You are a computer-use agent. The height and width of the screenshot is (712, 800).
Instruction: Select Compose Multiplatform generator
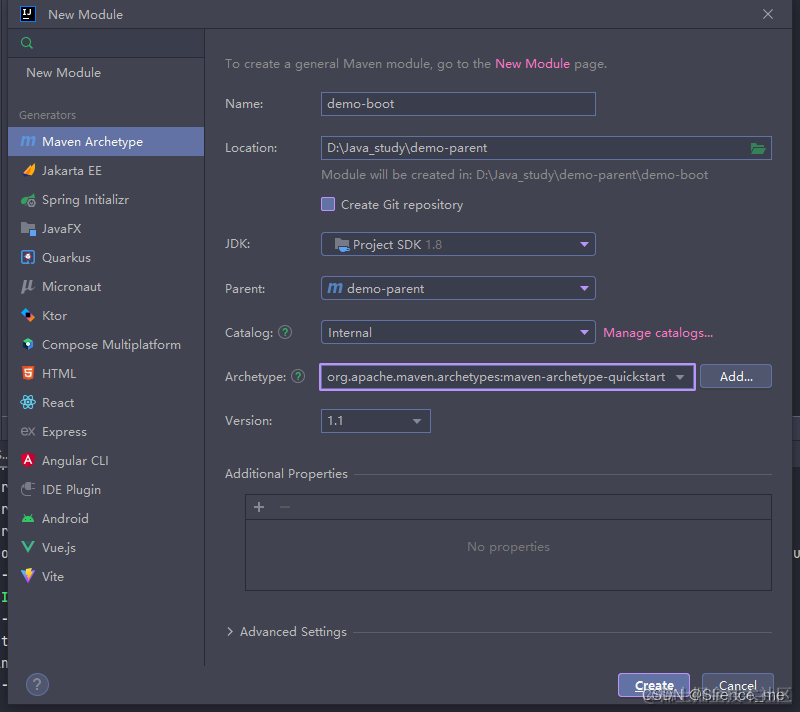[106, 345]
